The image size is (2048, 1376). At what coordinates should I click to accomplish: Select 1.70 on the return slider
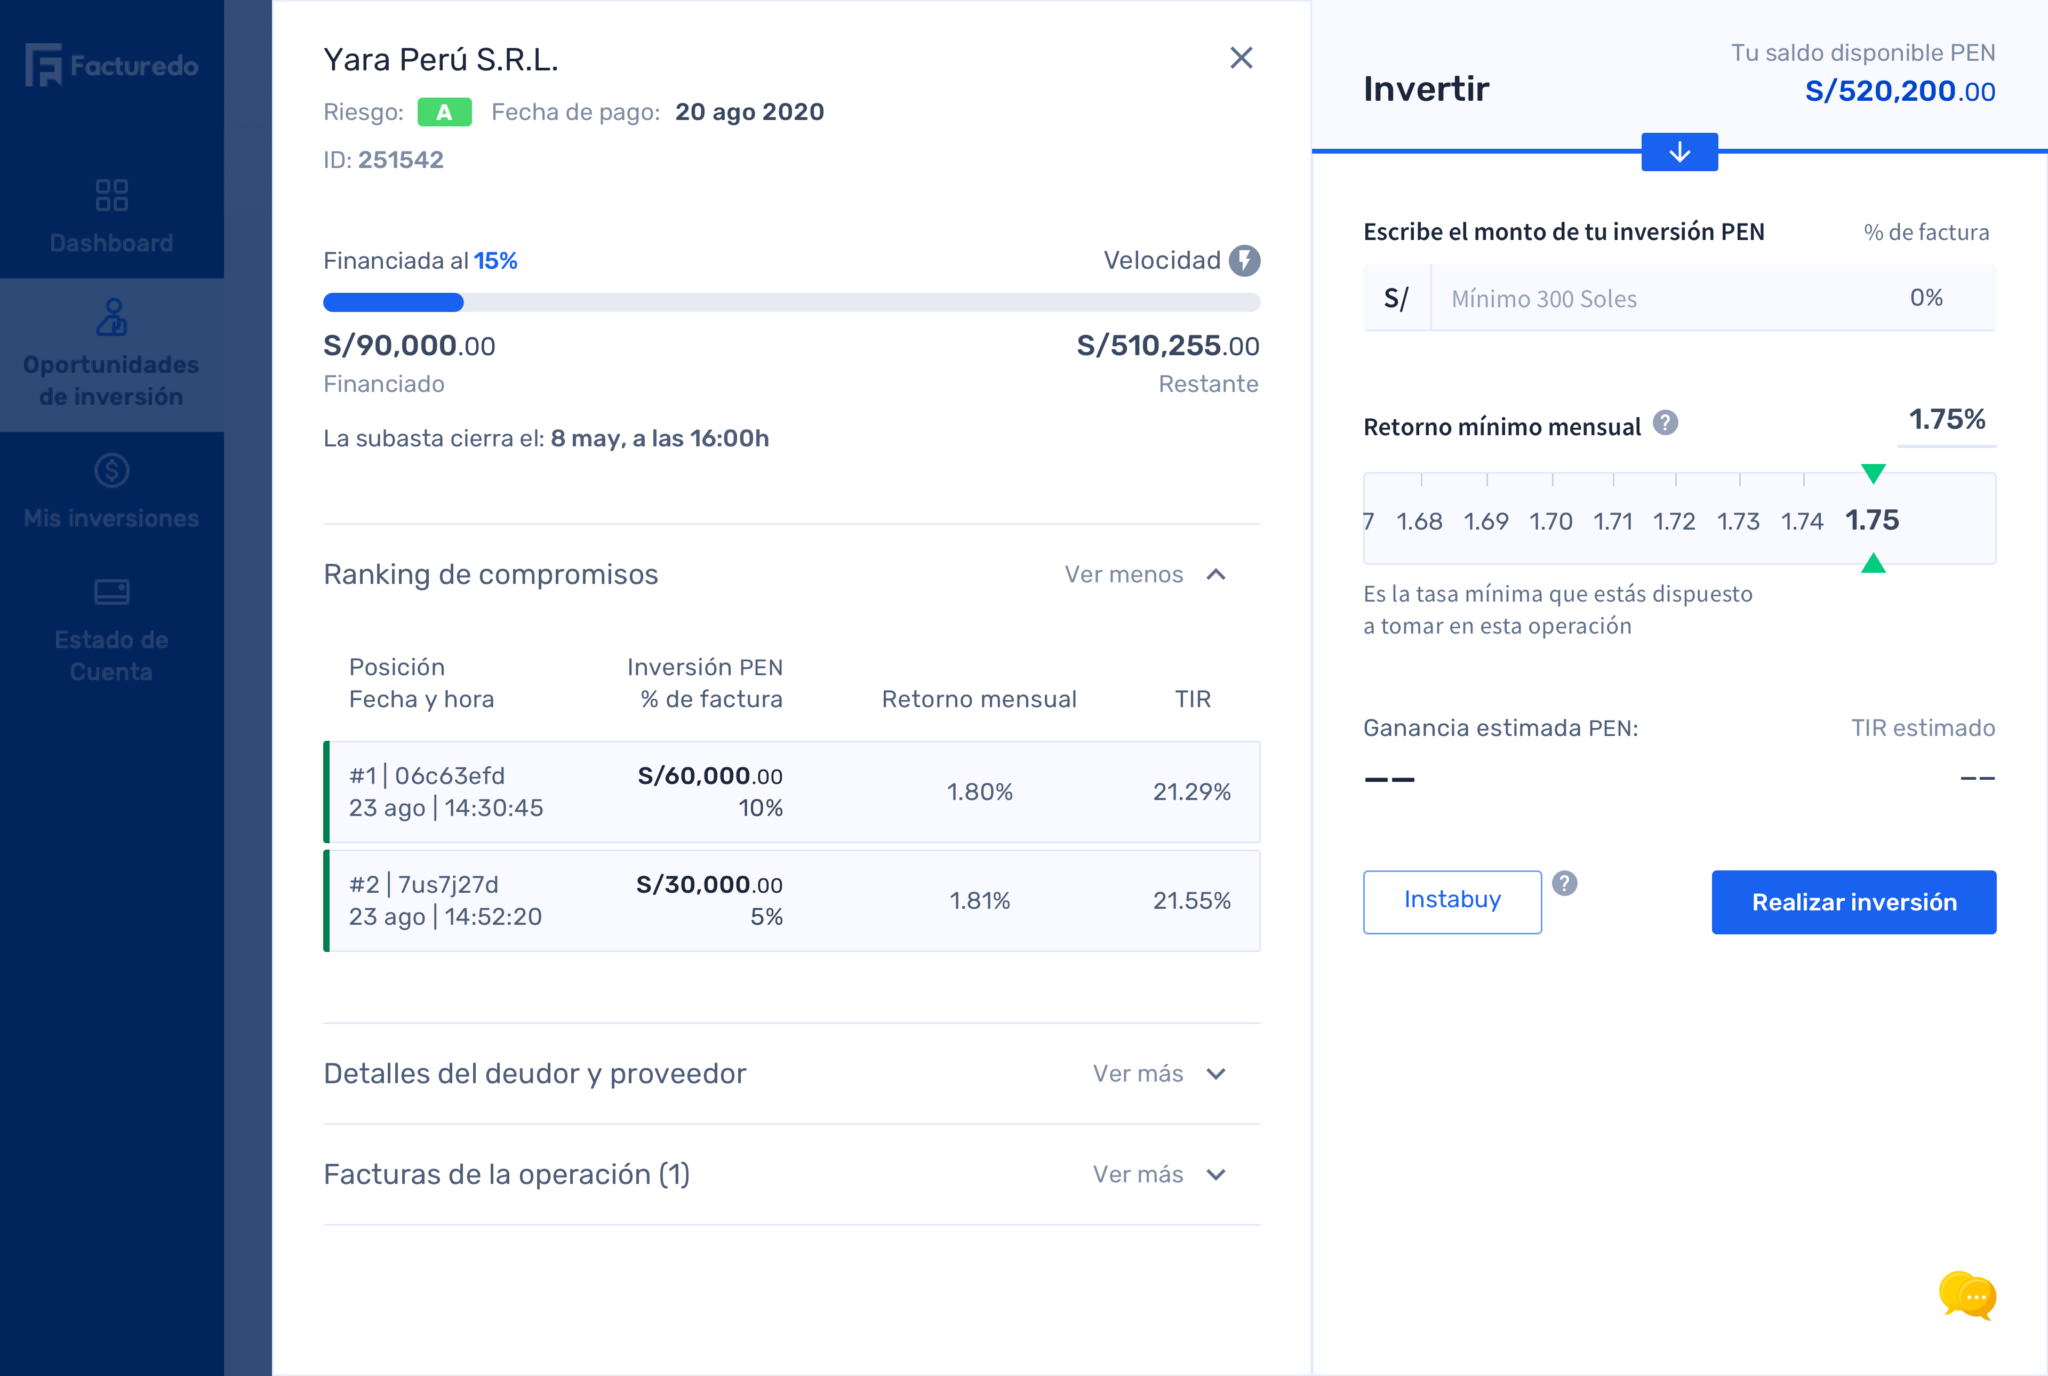[x=1551, y=521]
